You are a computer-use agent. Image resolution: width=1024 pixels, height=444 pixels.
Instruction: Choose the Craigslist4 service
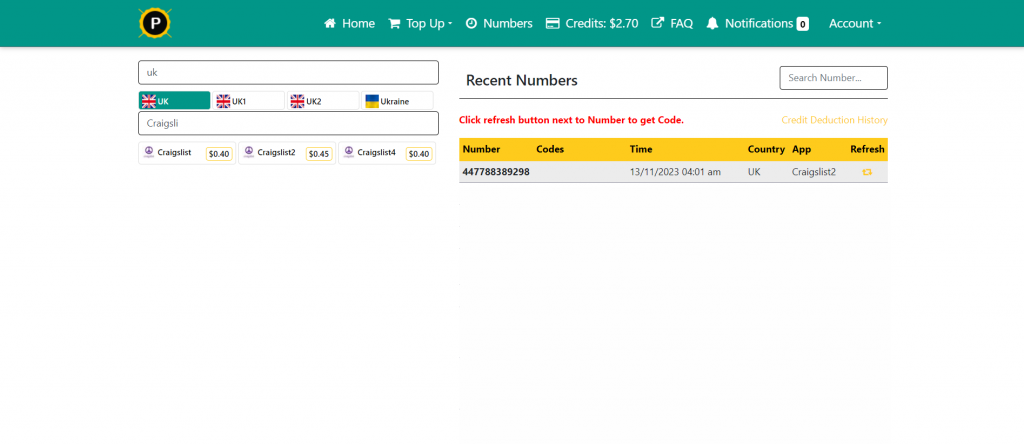tap(387, 153)
